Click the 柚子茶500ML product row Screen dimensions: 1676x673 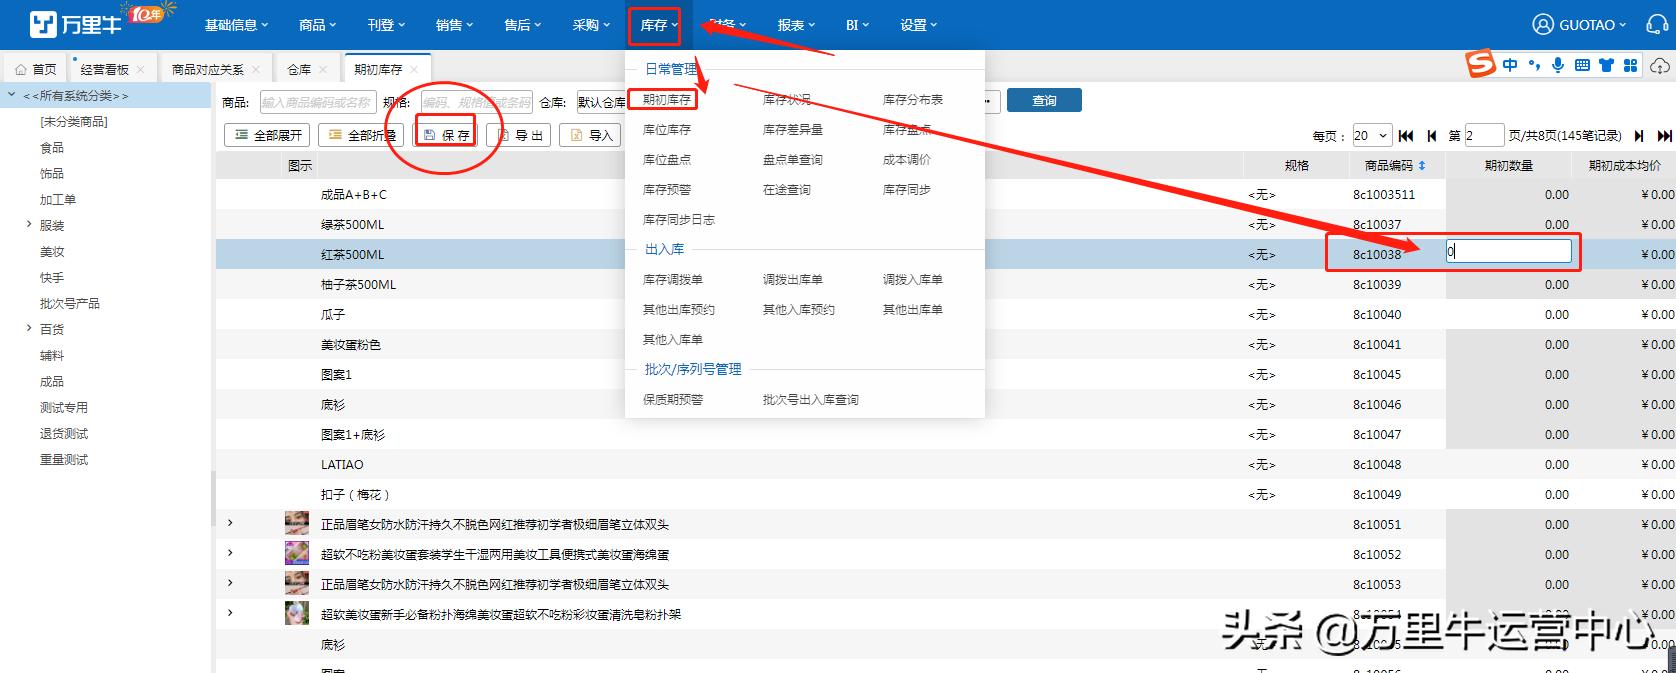945,285
